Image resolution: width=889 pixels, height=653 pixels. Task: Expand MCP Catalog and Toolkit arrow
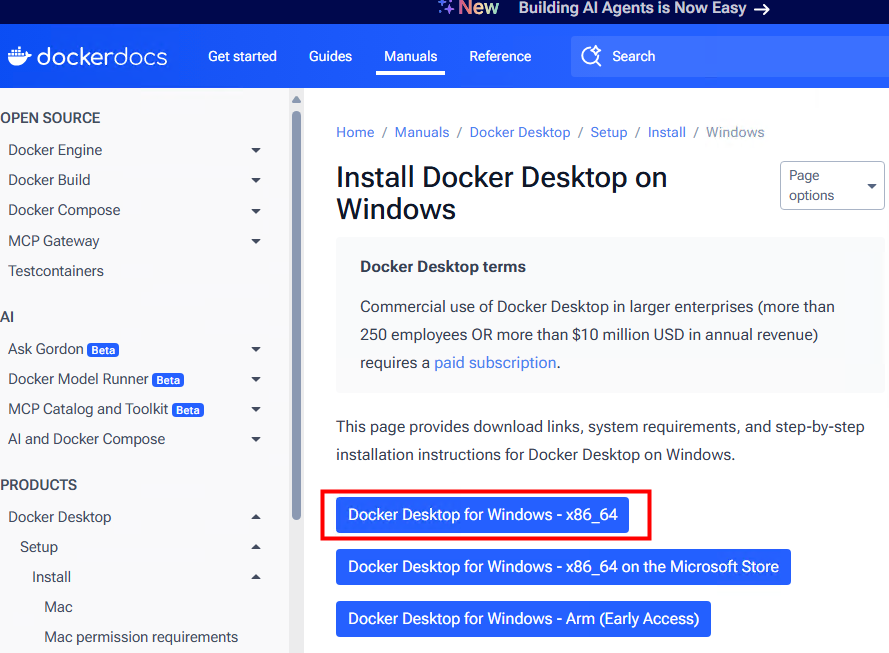[256, 409]
